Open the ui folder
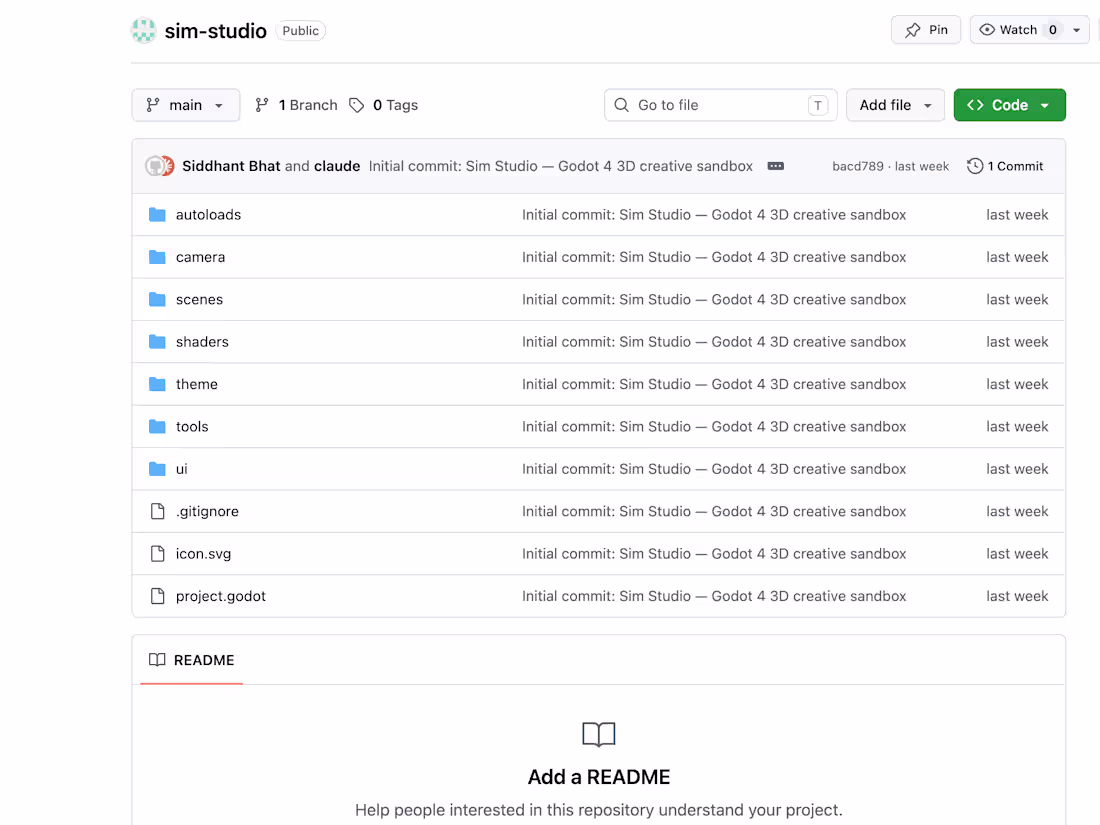 [x=182, y=469]
